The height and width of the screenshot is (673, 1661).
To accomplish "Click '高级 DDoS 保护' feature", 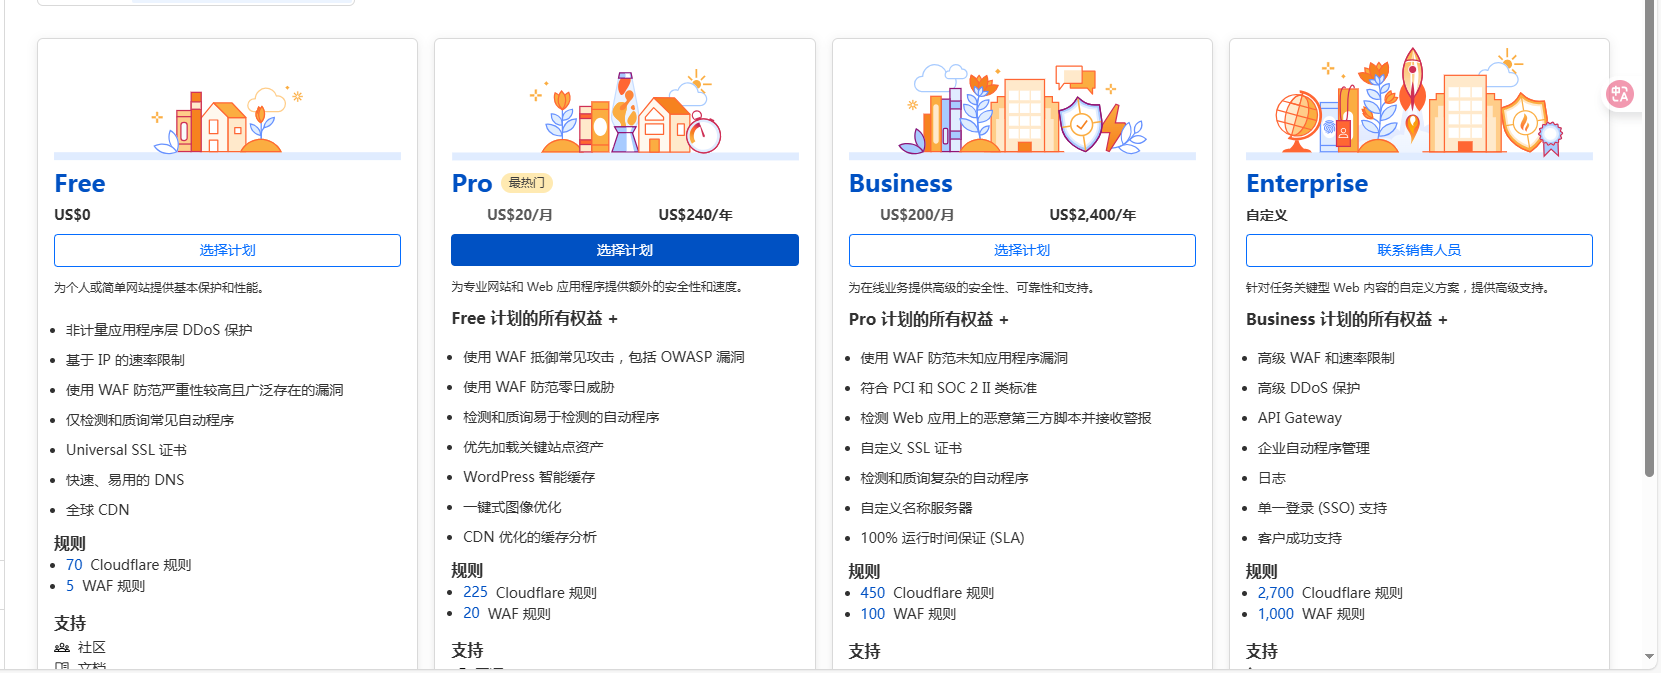I will pyautogui.click(x=1309, y=388).
